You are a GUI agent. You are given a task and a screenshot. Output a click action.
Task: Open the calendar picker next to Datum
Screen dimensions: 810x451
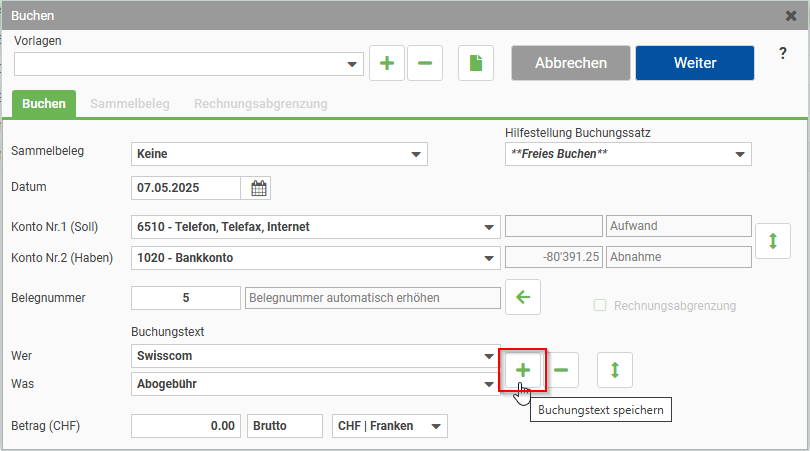[x=258, y=187]
